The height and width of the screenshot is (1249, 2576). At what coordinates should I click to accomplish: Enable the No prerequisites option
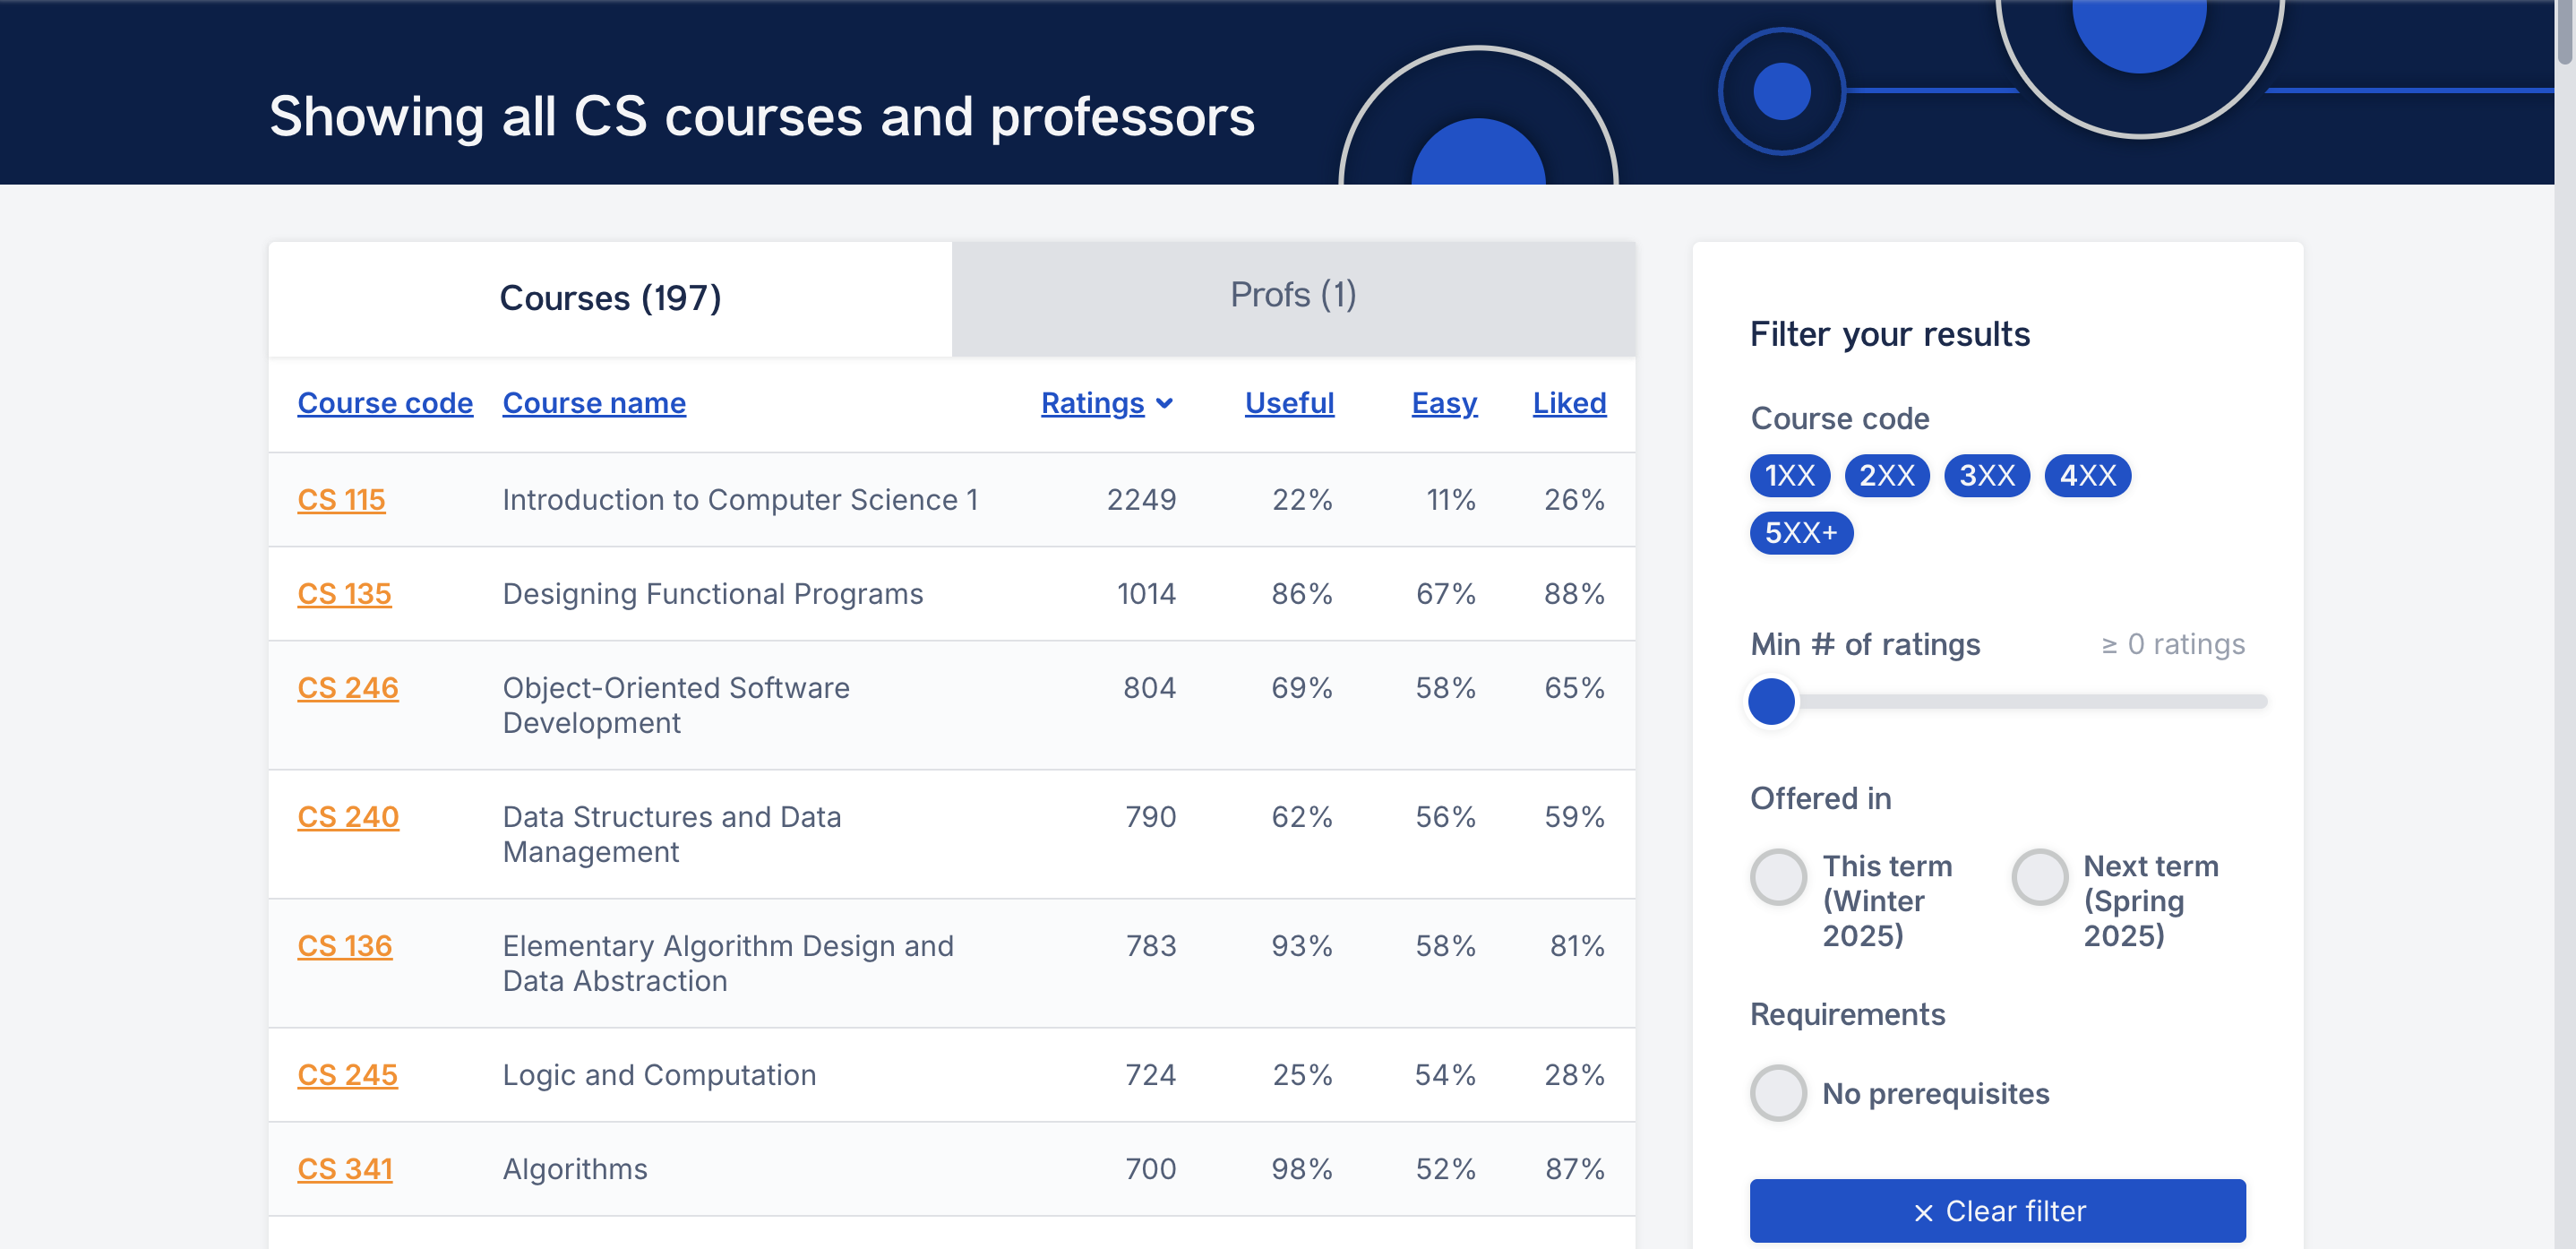tap(1778, 1093)
